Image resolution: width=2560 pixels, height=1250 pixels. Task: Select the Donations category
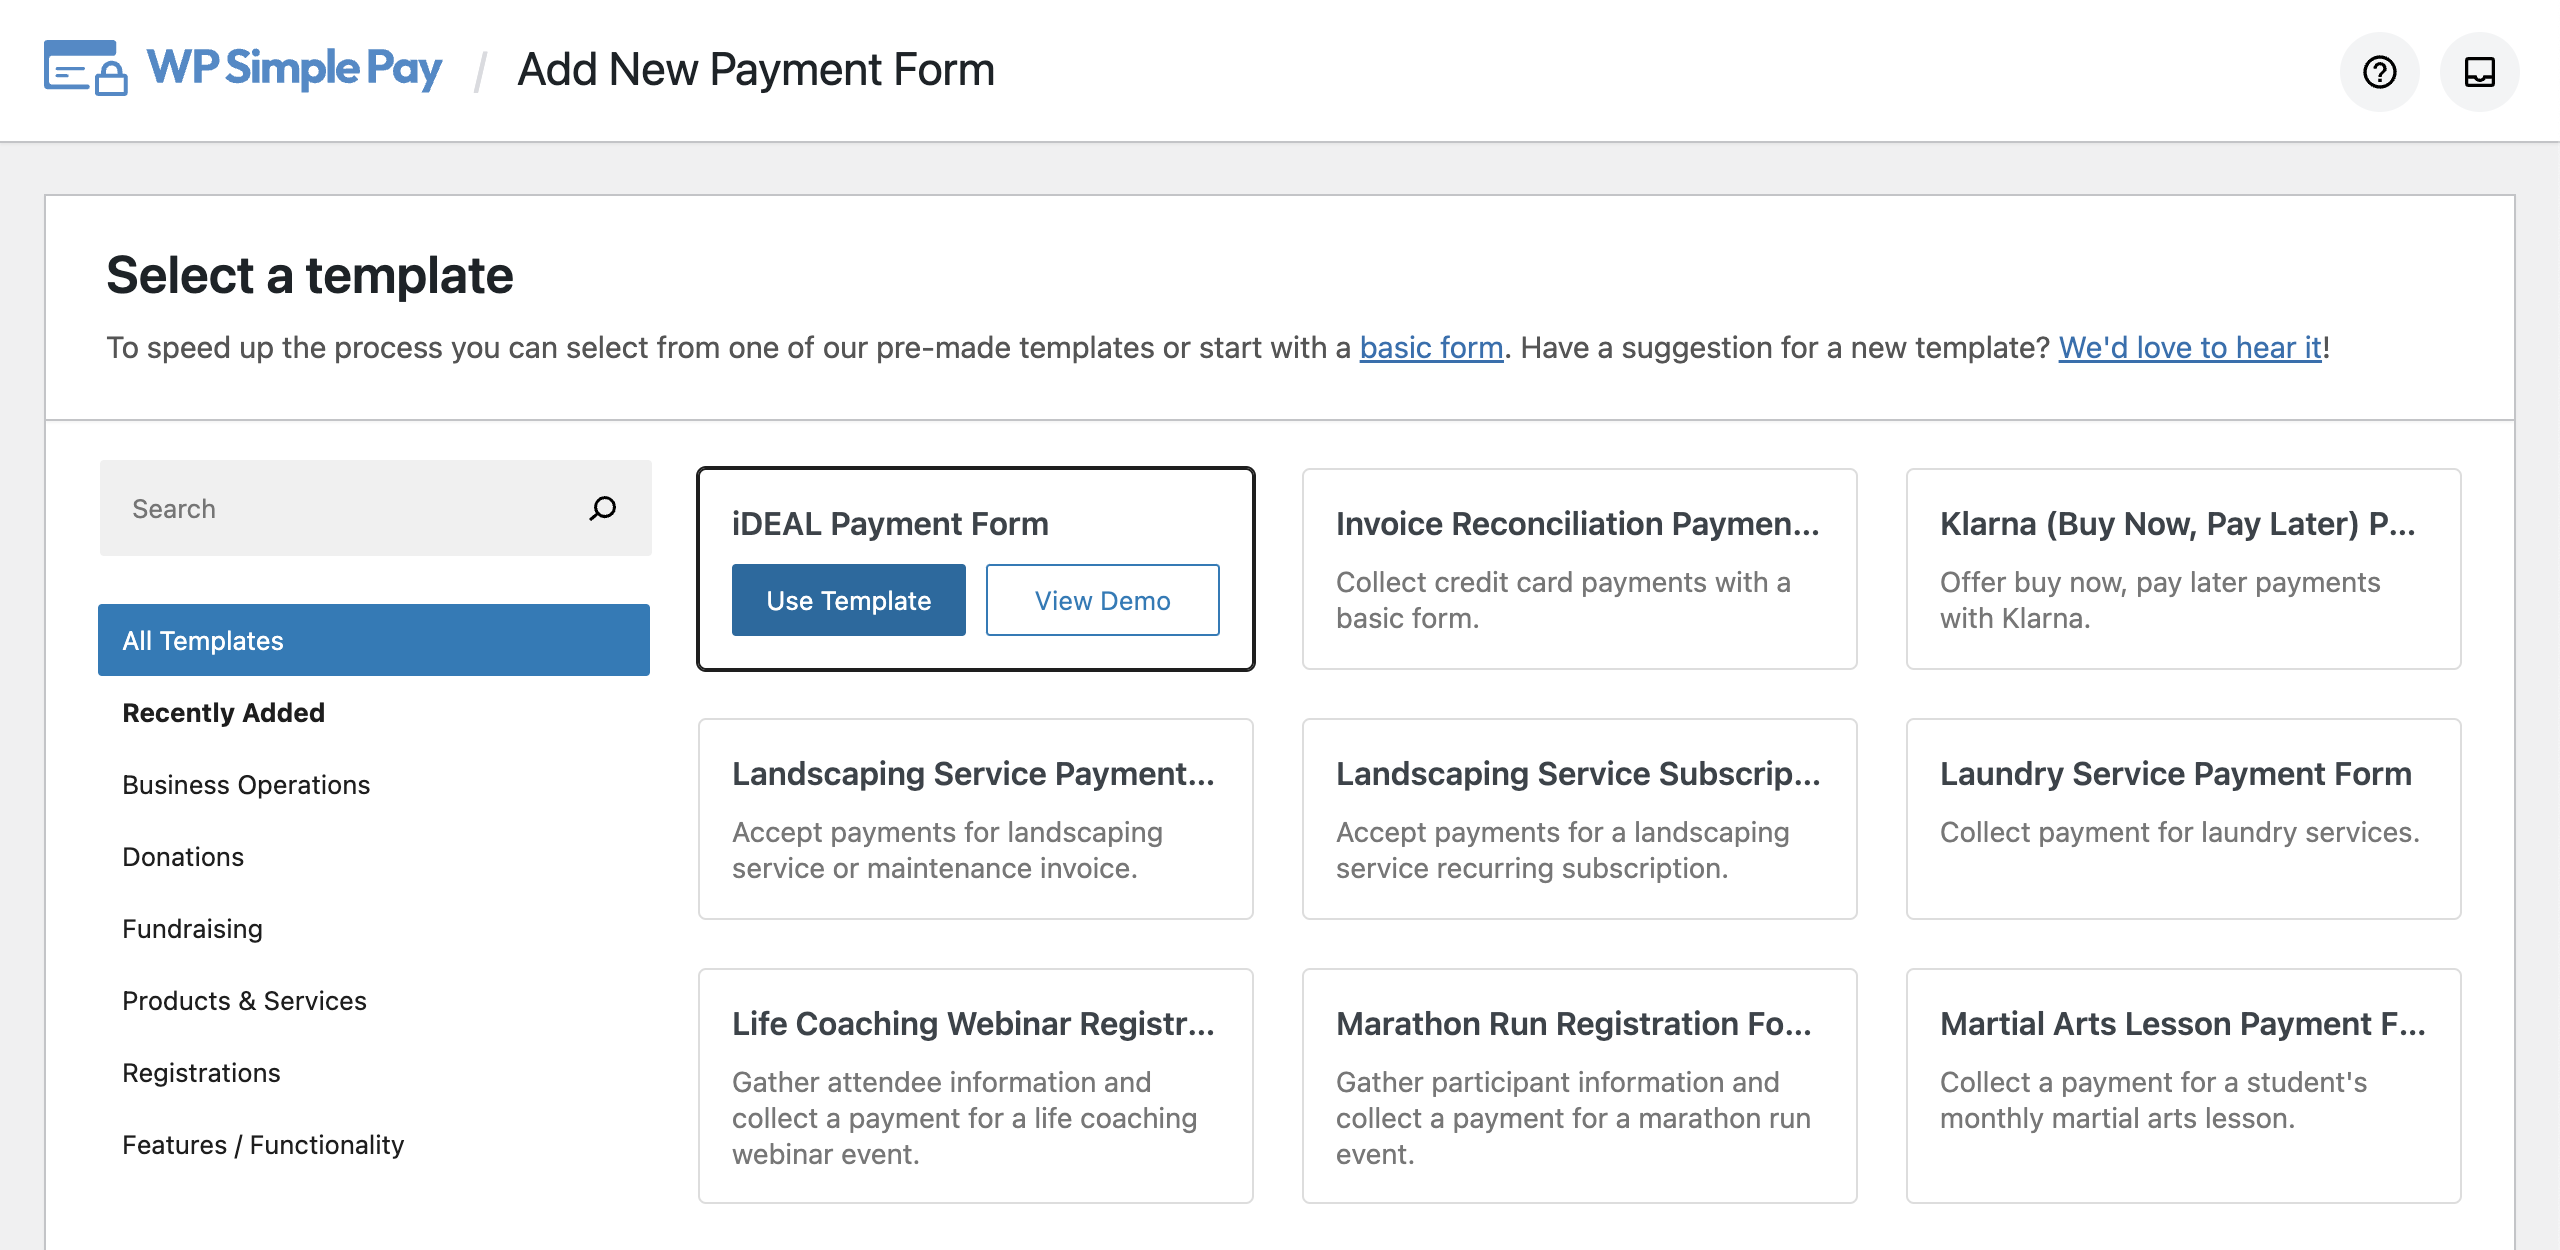pyautogui.click(x=183, y=856)
